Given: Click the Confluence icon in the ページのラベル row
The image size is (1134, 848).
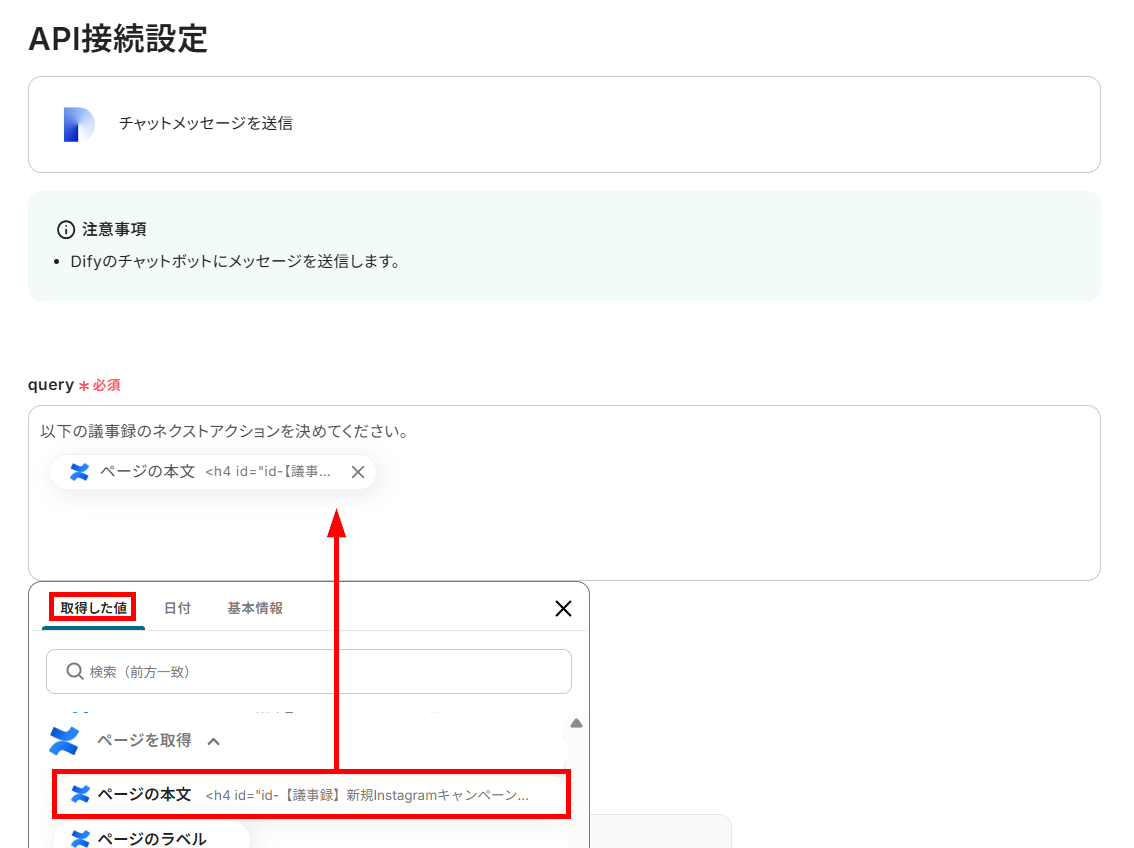Looking at the screenshot, I should point(80,839).
